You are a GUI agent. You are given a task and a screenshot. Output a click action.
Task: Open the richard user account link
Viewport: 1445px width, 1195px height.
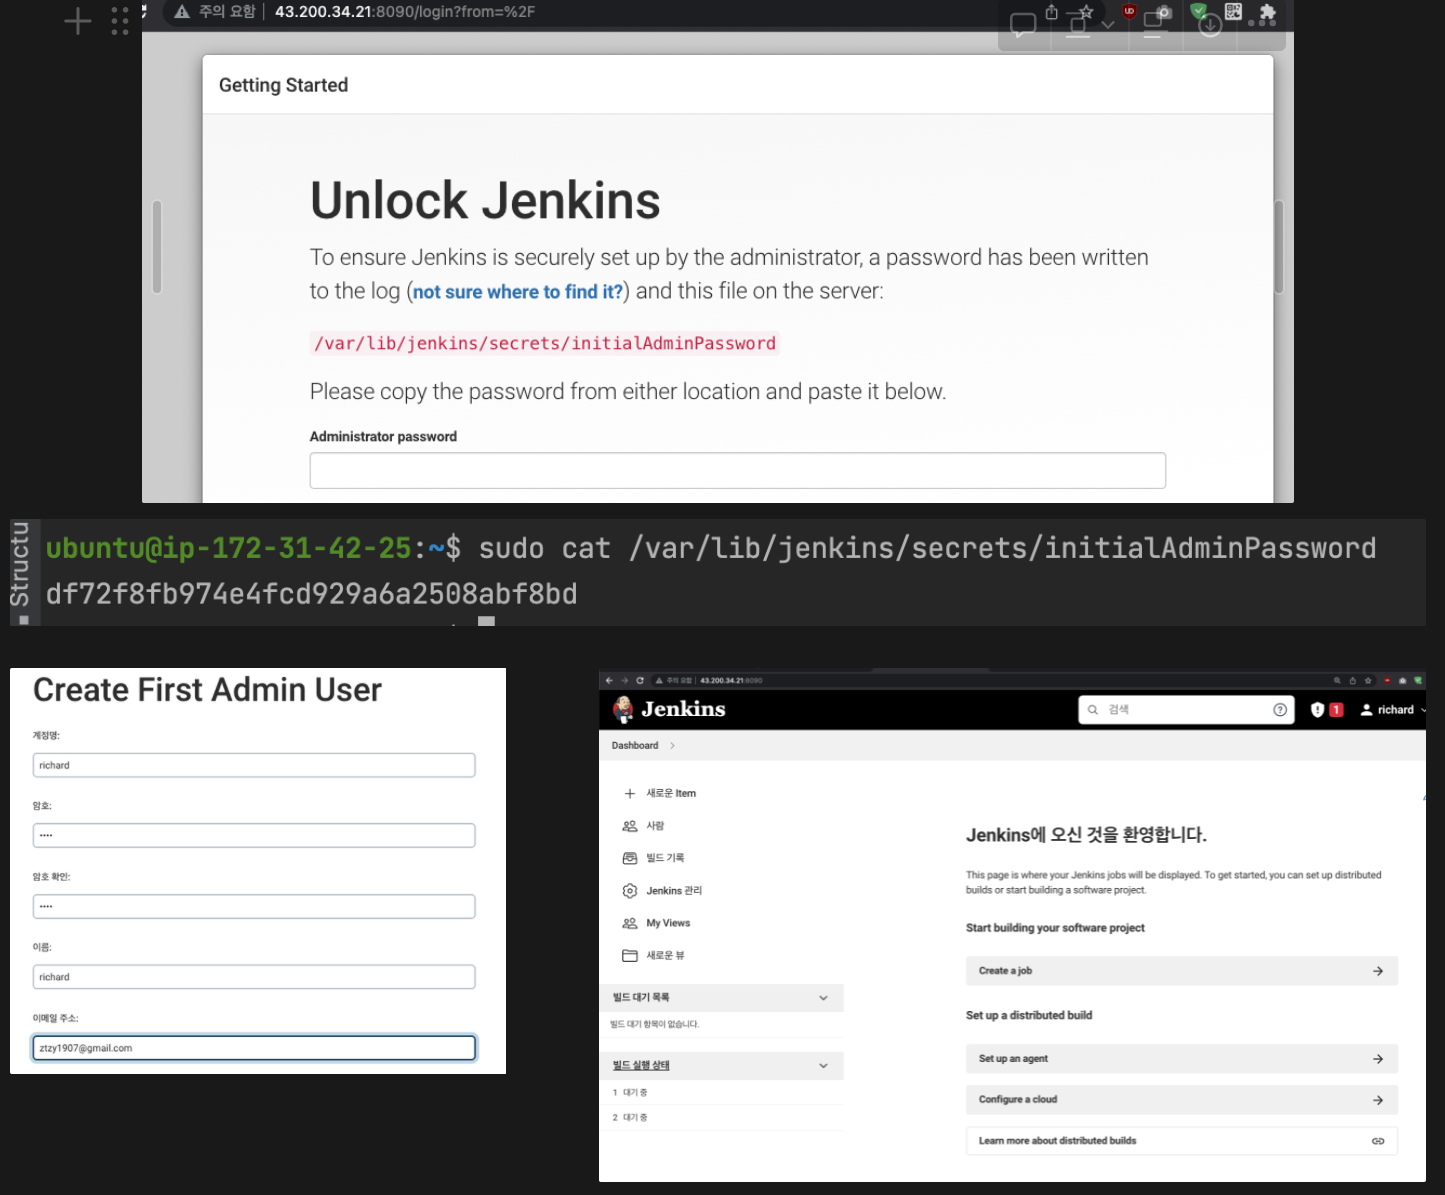(x=1387, y=709)
